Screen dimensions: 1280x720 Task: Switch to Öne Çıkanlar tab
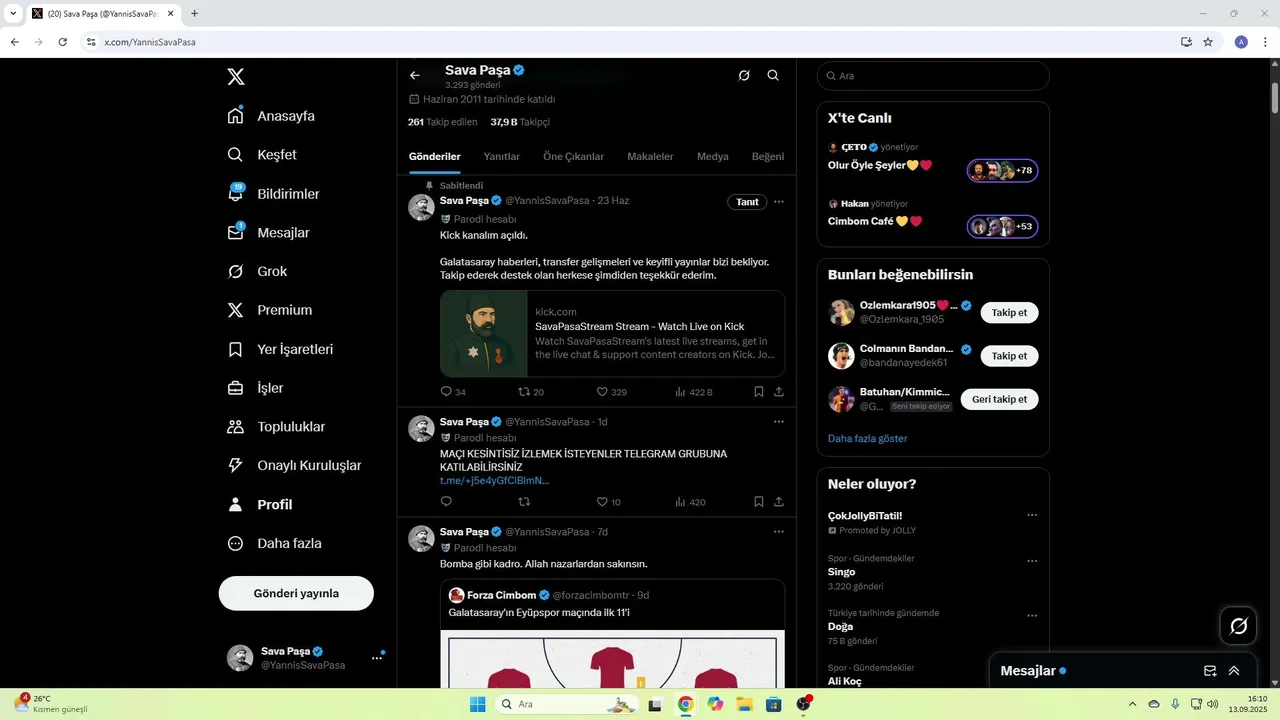573,157
